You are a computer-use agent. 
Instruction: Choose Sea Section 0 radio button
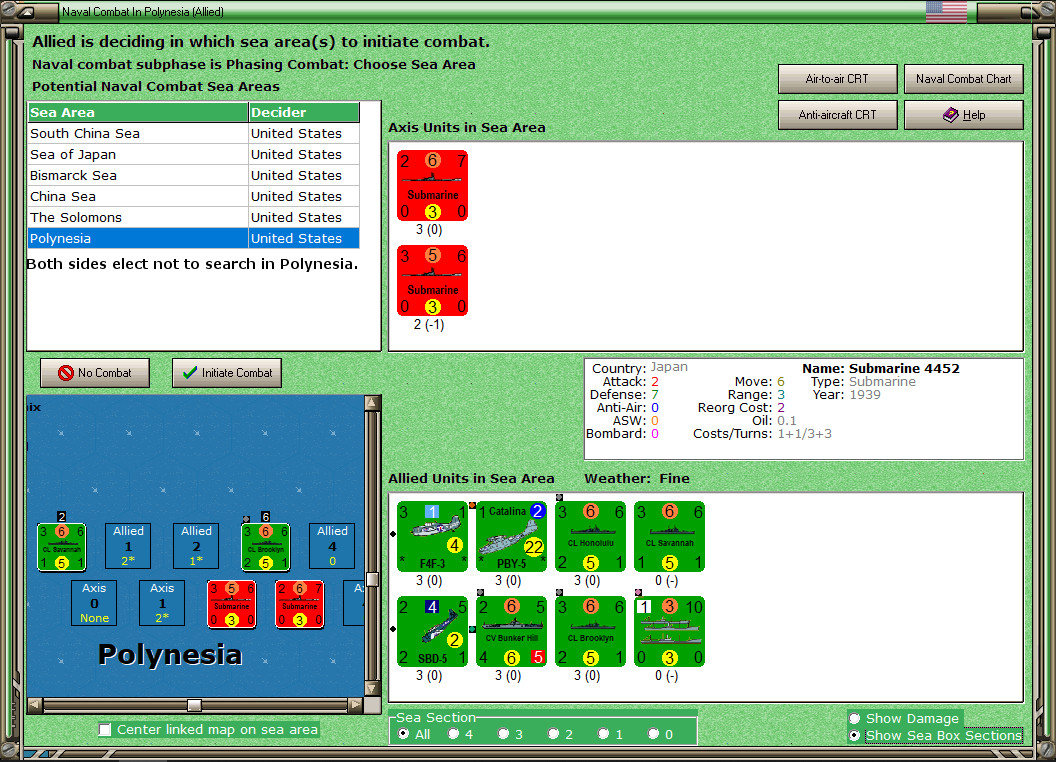pos(653,734)
